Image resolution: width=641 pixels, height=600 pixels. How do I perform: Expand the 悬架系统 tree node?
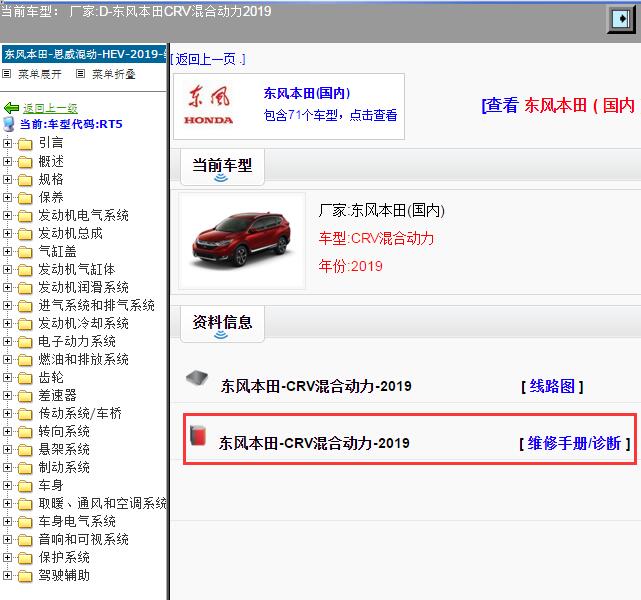tap(7, 449)
